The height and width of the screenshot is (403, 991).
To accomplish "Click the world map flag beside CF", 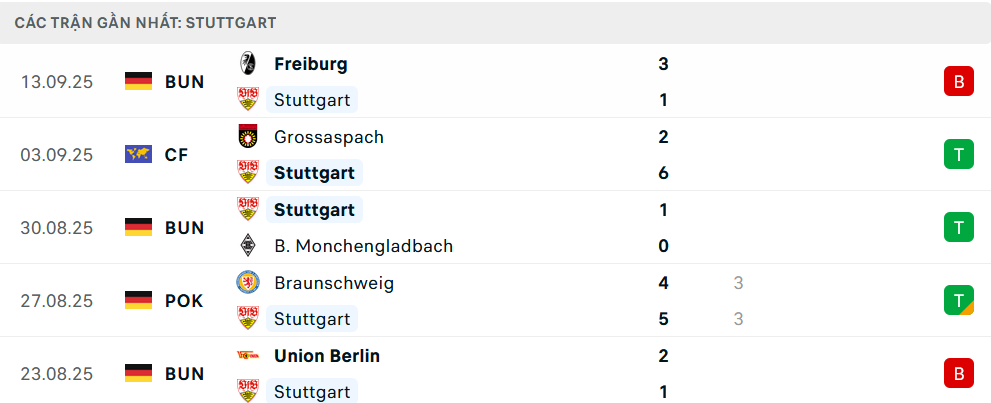I will pyautogui.click(x=138, y=155).
